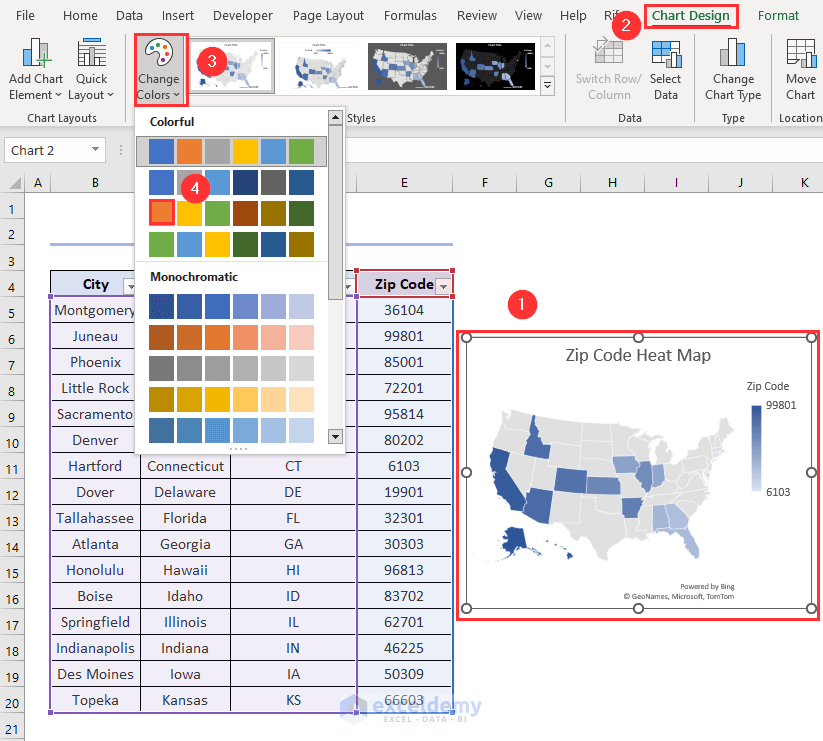
Task: Expand the chart Styles gallery More arrow
Action: click(546, 87)
